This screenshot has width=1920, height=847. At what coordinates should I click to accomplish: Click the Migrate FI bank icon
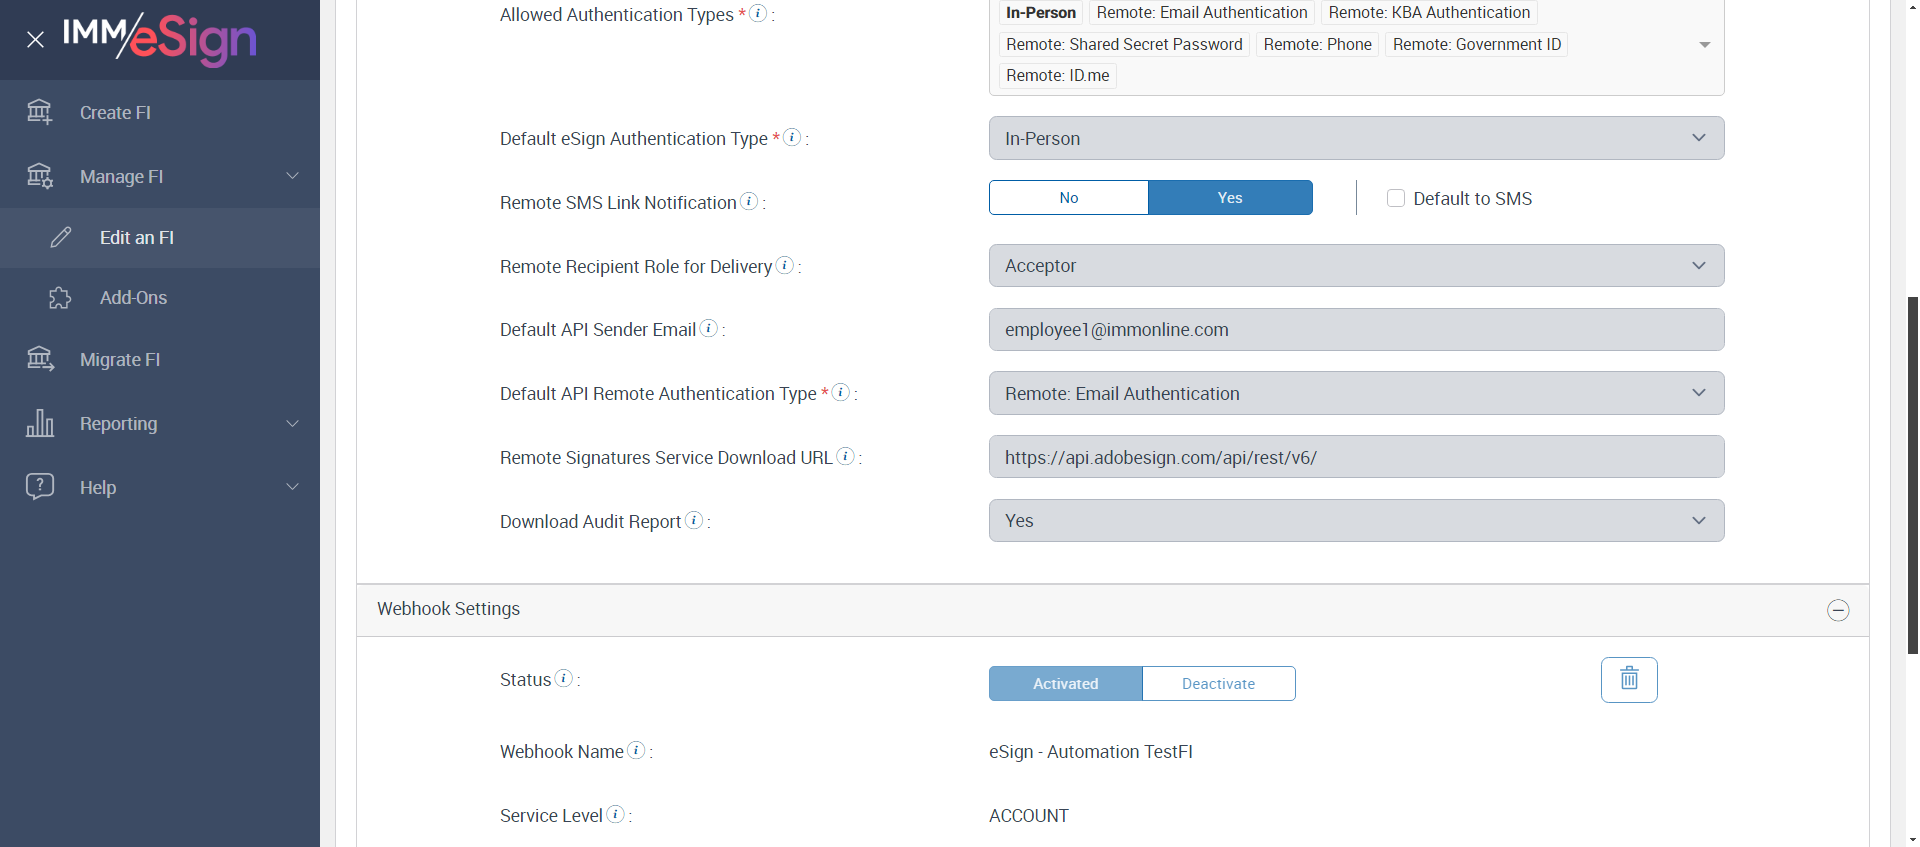click(40, 359)
